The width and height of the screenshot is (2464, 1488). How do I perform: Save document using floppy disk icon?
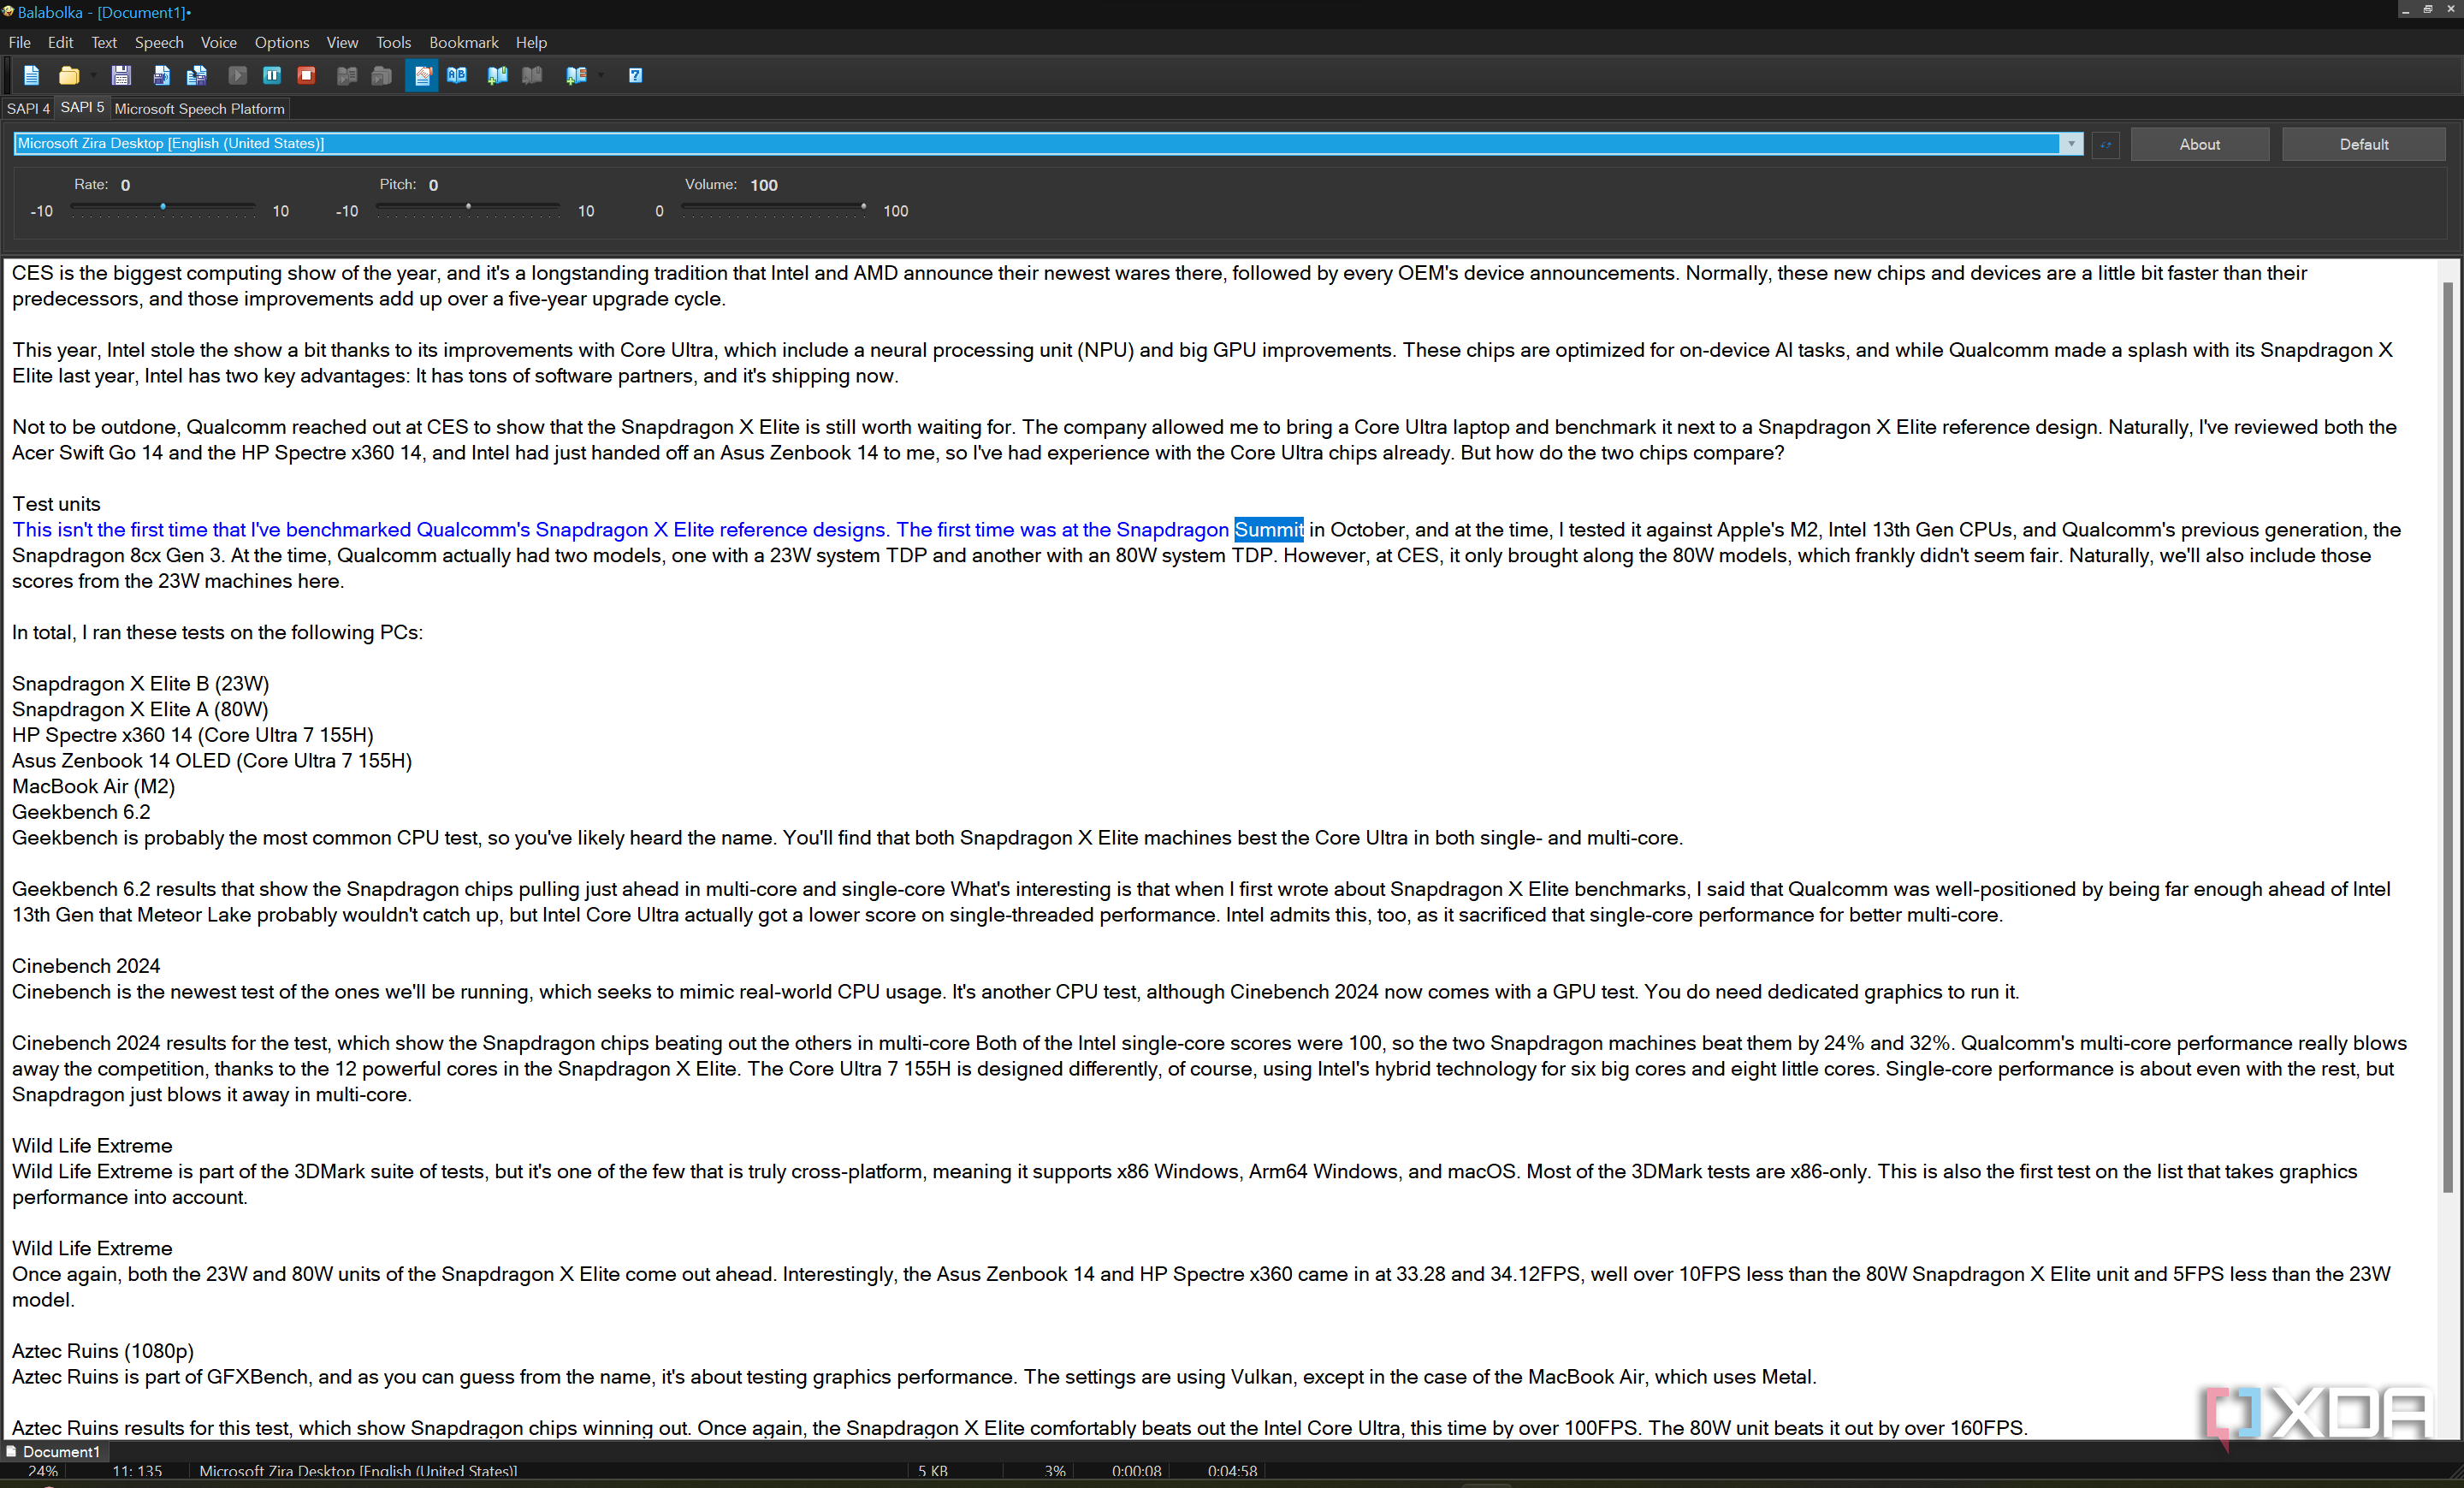(121, 75)
